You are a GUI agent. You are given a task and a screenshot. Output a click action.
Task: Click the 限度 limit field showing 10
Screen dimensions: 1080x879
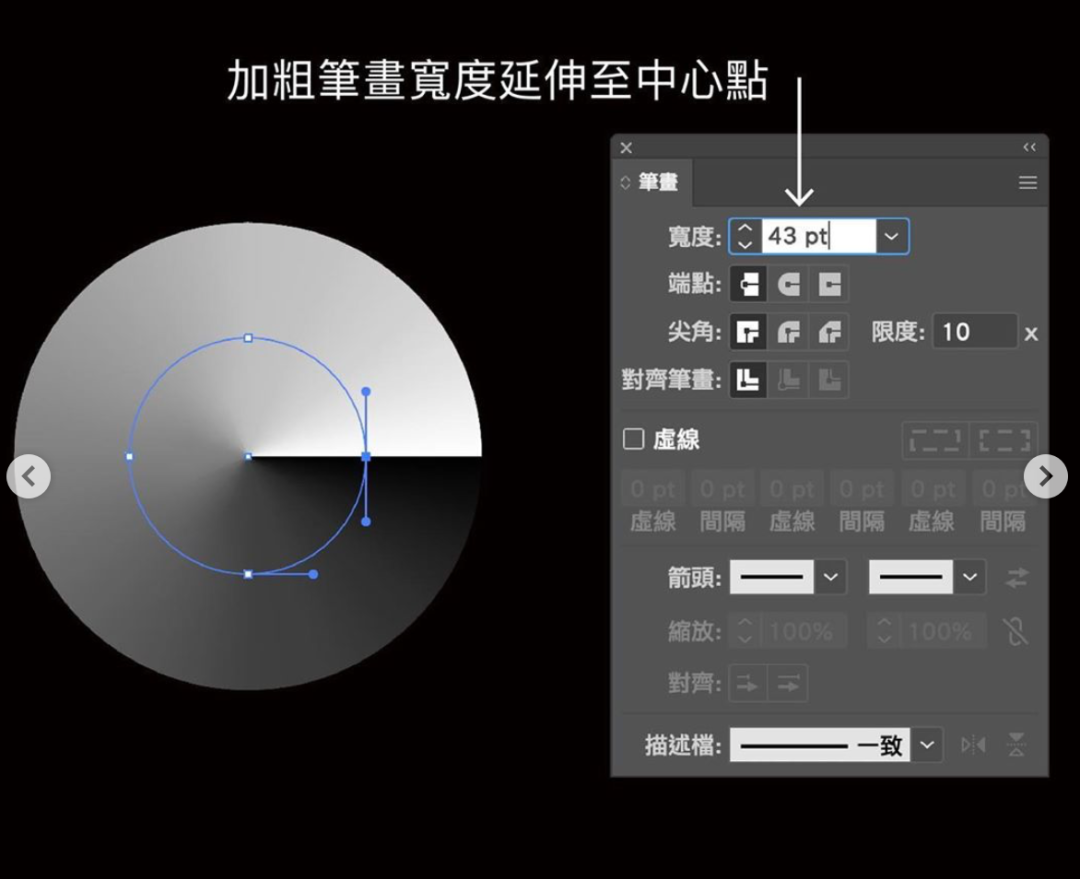tap(975, 332)
